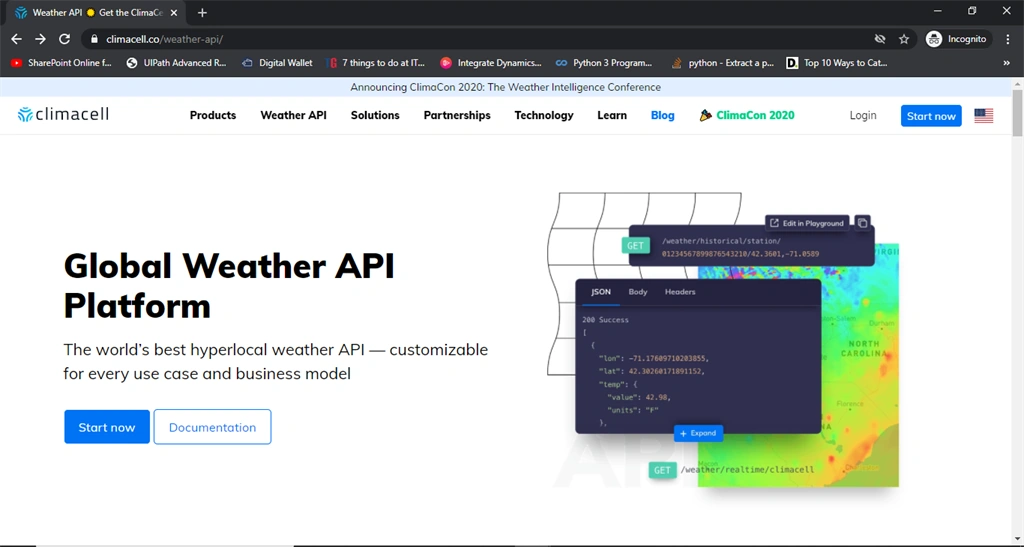1024x547 pixels.
Task: Go back with the browser back arrow
Action: (16, 39)
